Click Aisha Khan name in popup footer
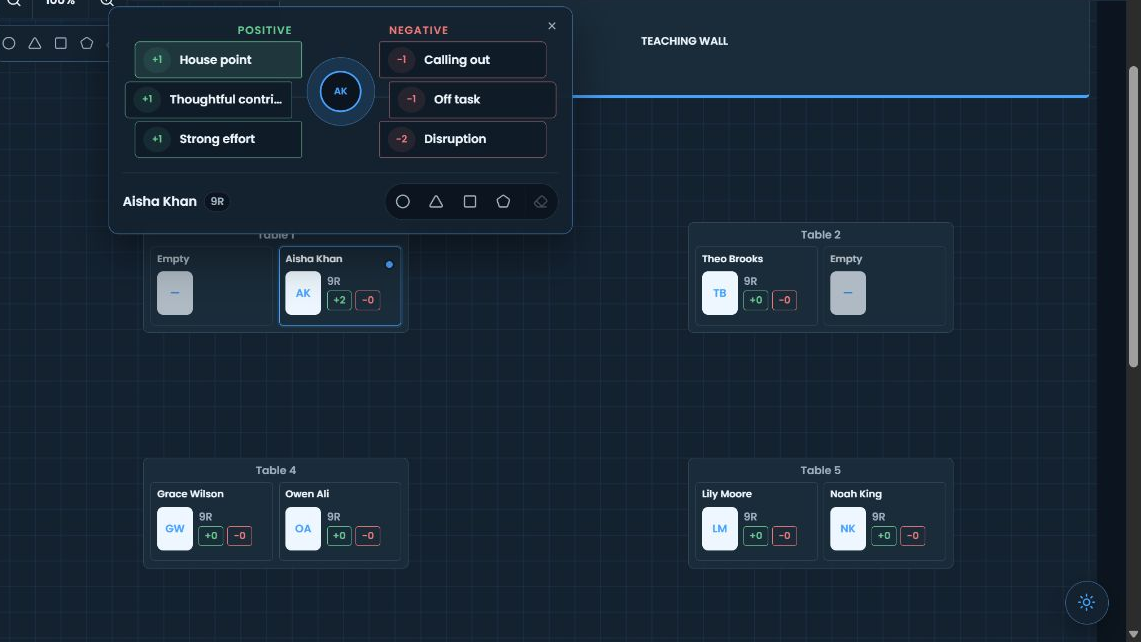1141x642 pixels. click(x=159, y=202)
